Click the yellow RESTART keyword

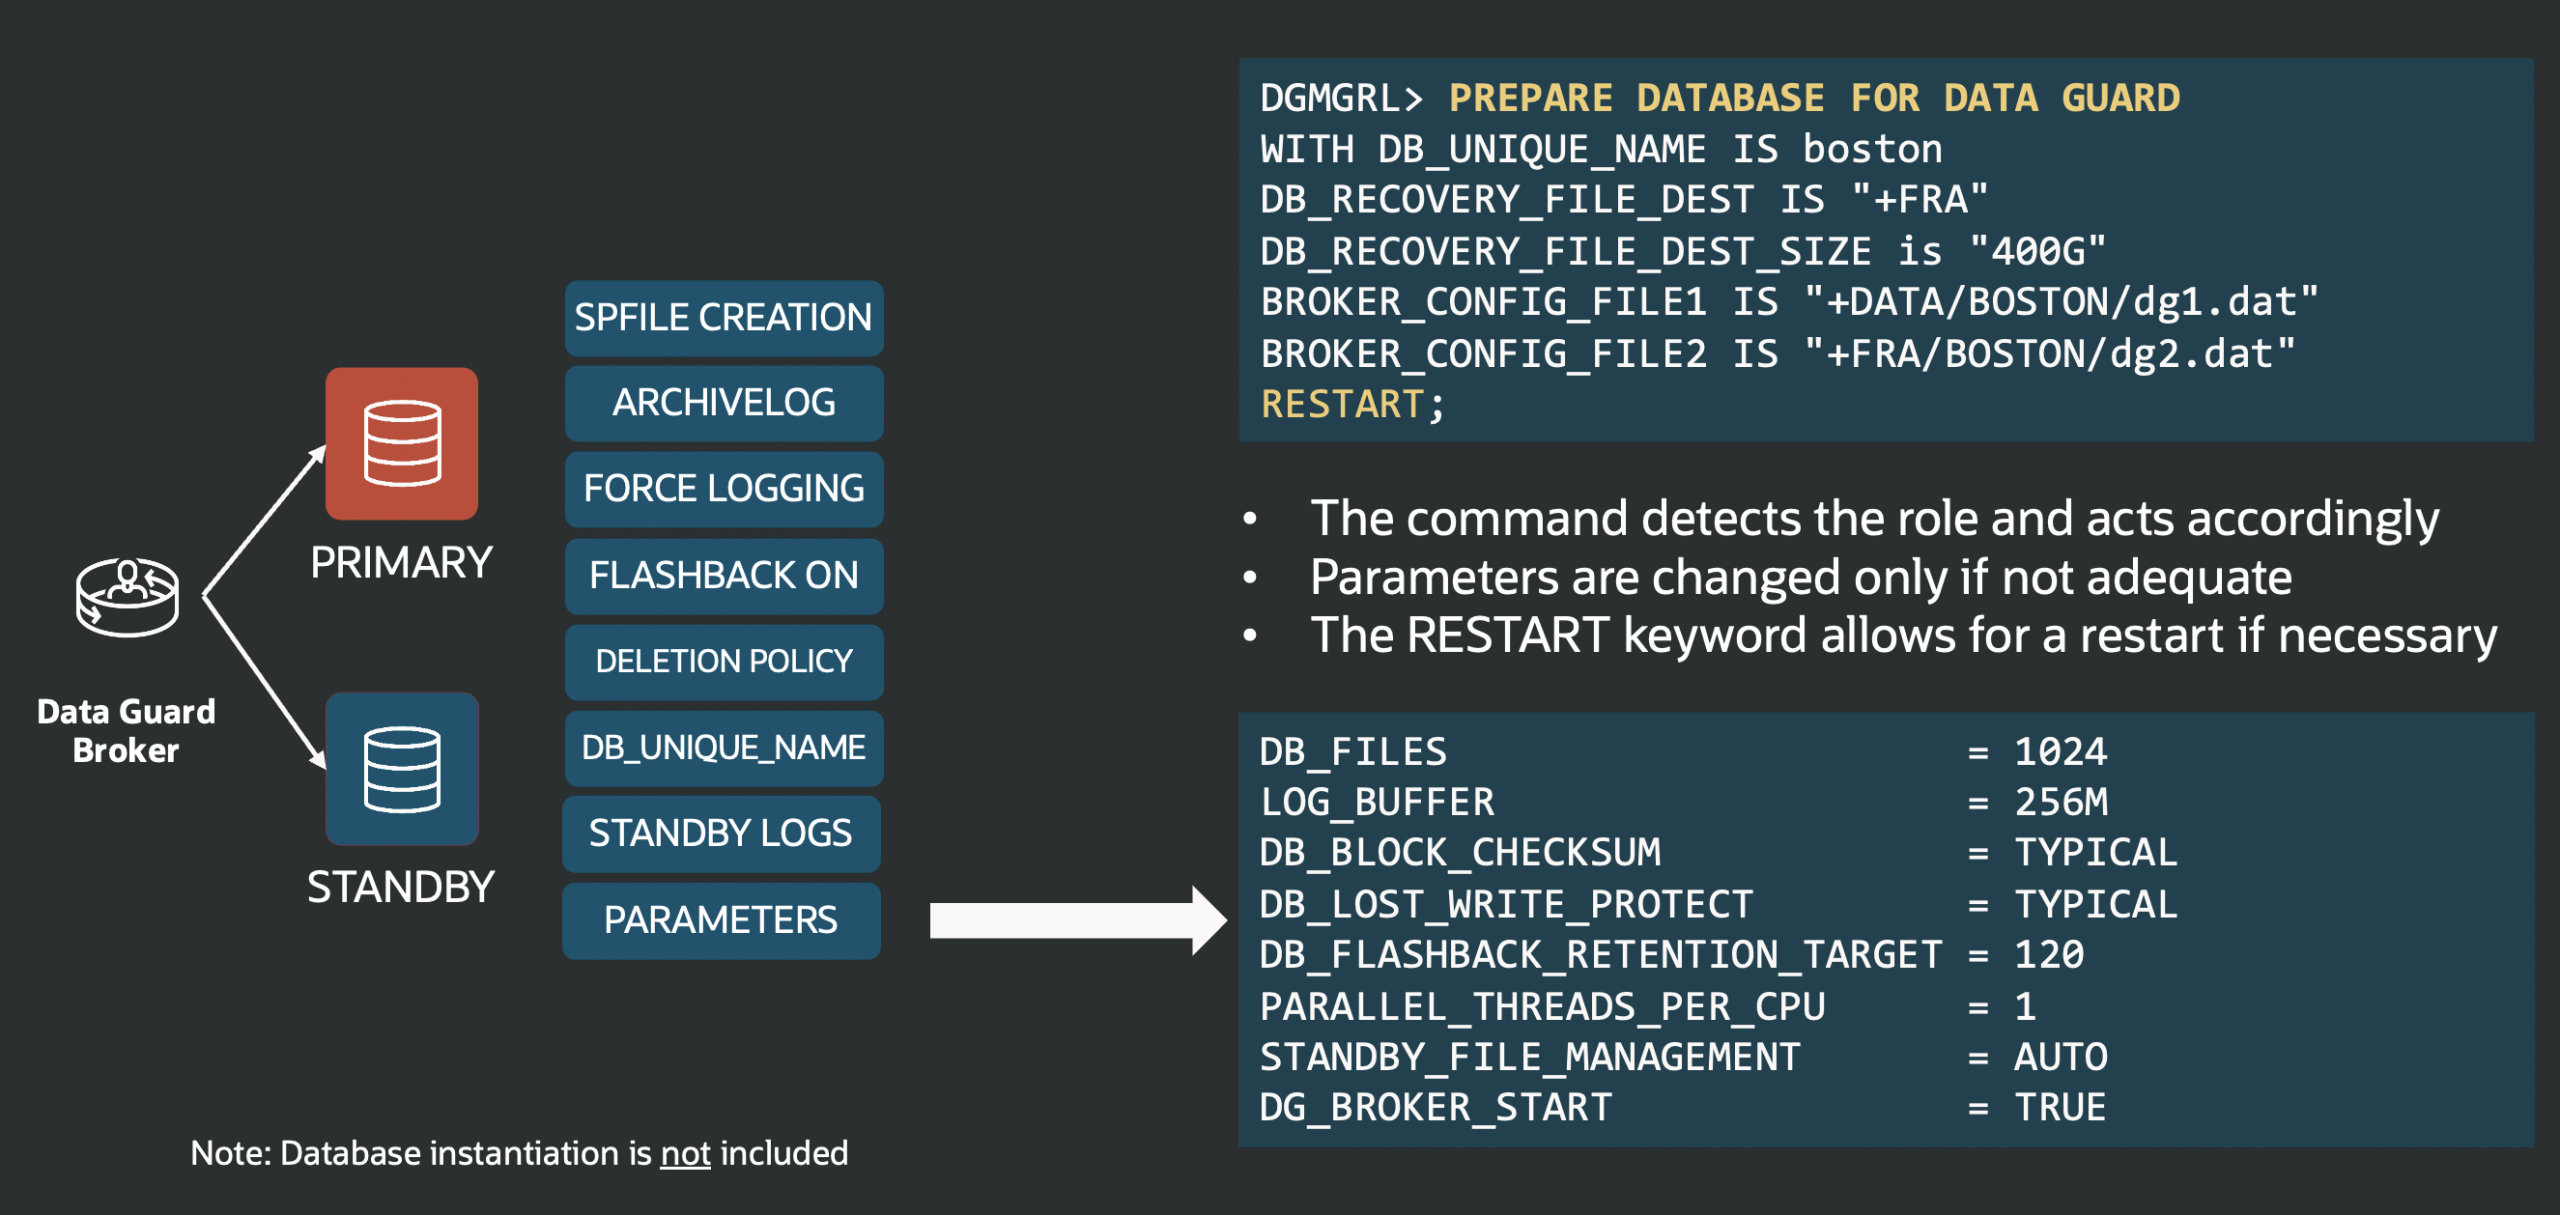click(x=1342, y=405)
